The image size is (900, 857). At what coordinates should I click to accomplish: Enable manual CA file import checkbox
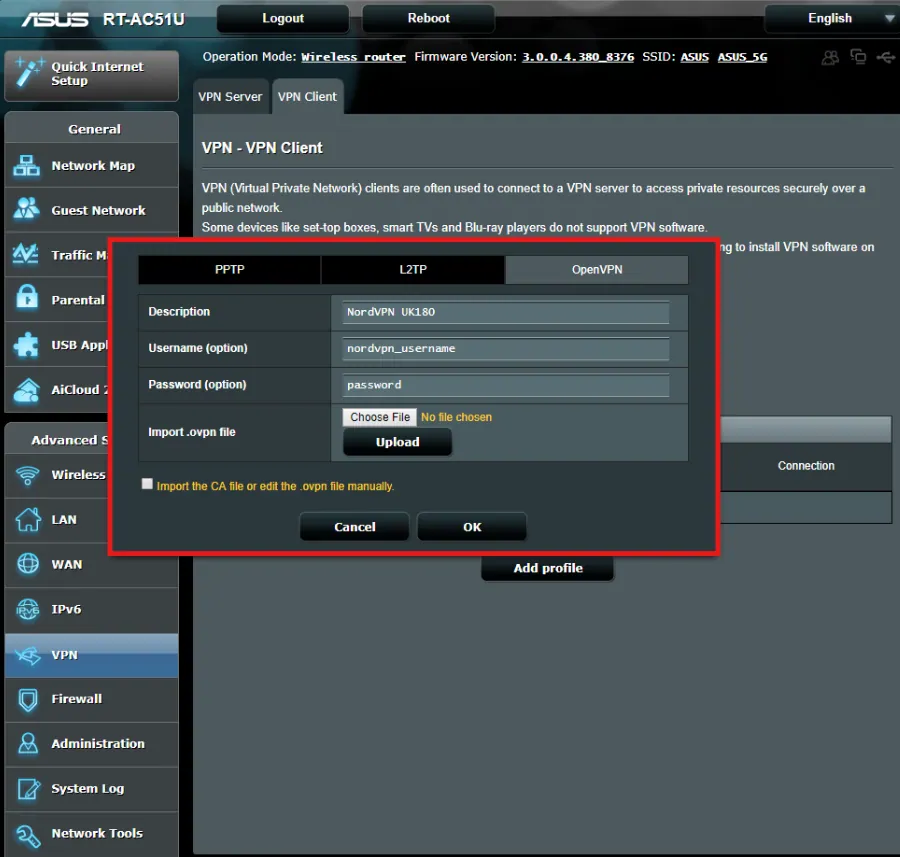click(x=147, y=484)
